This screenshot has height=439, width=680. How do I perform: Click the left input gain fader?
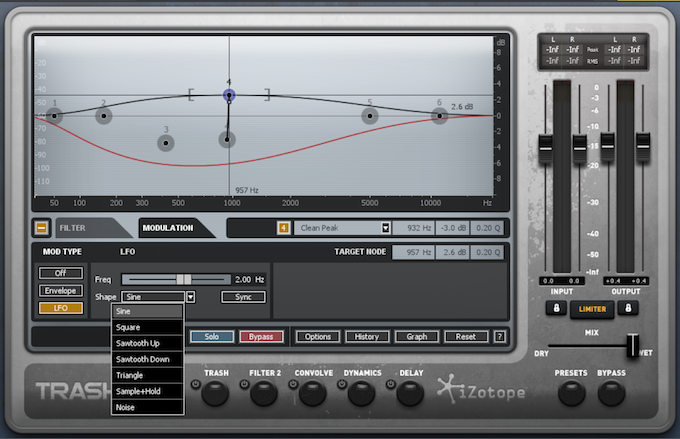coord(546,149)
